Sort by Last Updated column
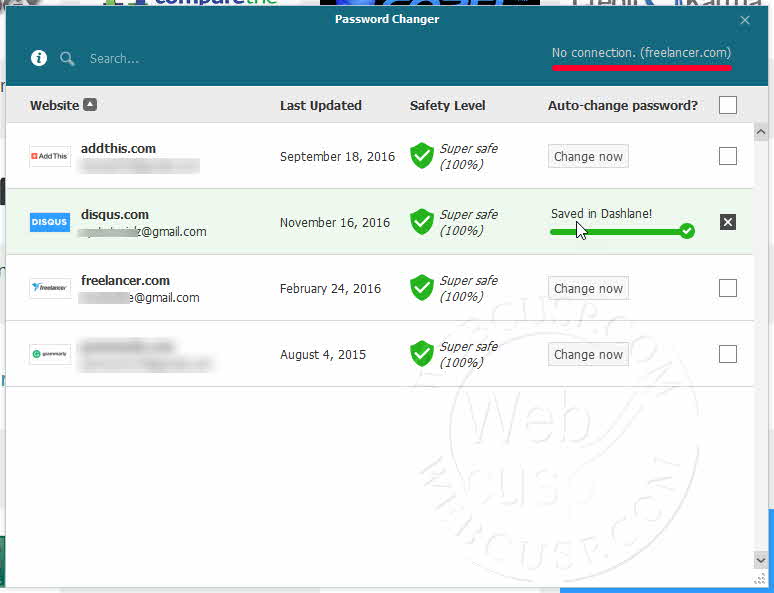 (x=320, y=105)
